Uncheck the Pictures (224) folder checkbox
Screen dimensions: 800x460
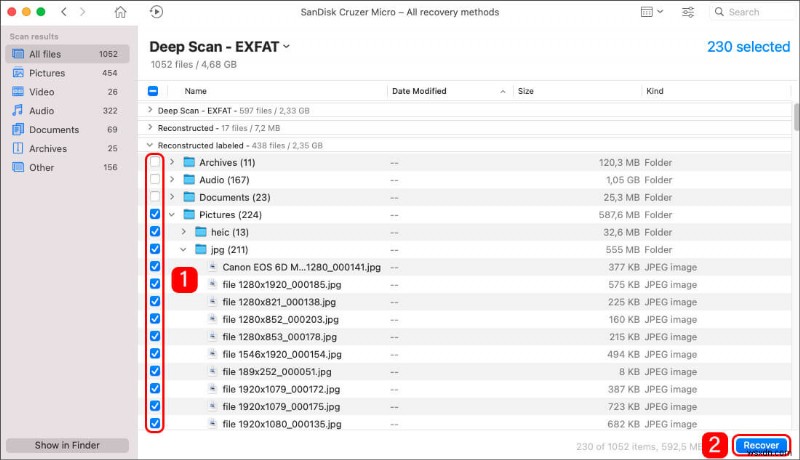pos(155,214)
